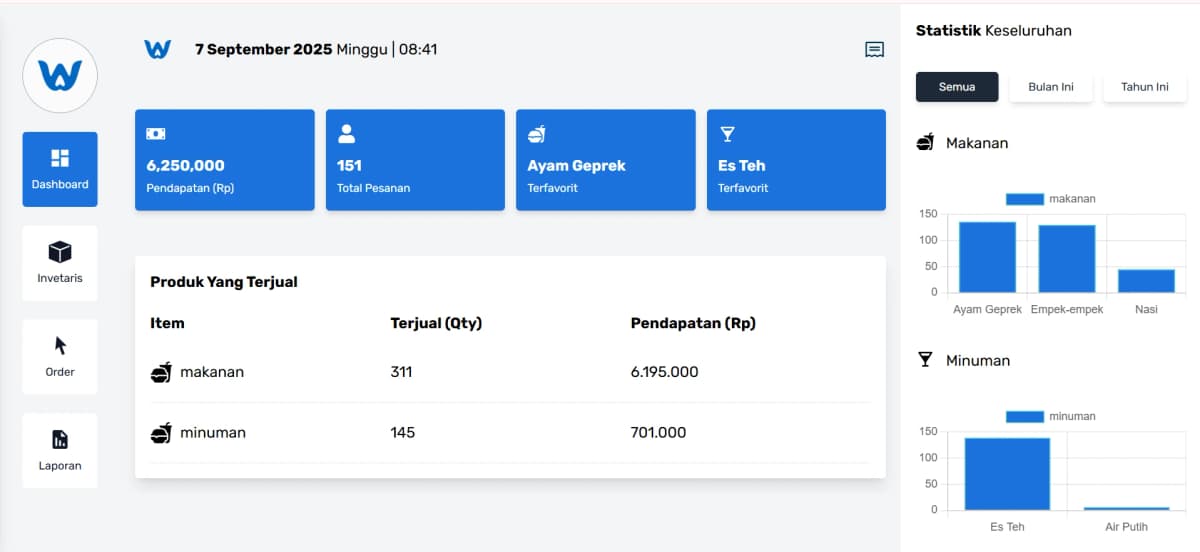Switch statistics to Tahun Ini
Viewport: 1200px width, 552px height.
(x=1144, y=87)
